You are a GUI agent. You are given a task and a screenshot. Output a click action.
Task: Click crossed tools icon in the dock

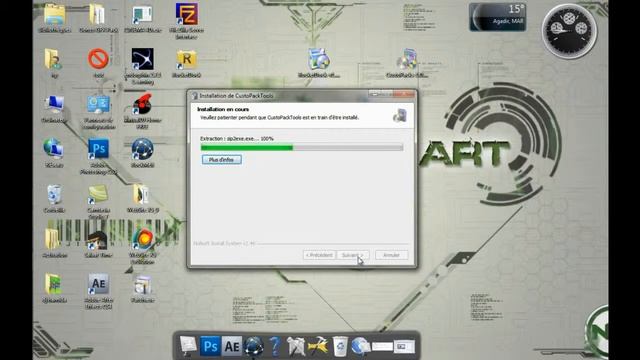click(296, 347)
